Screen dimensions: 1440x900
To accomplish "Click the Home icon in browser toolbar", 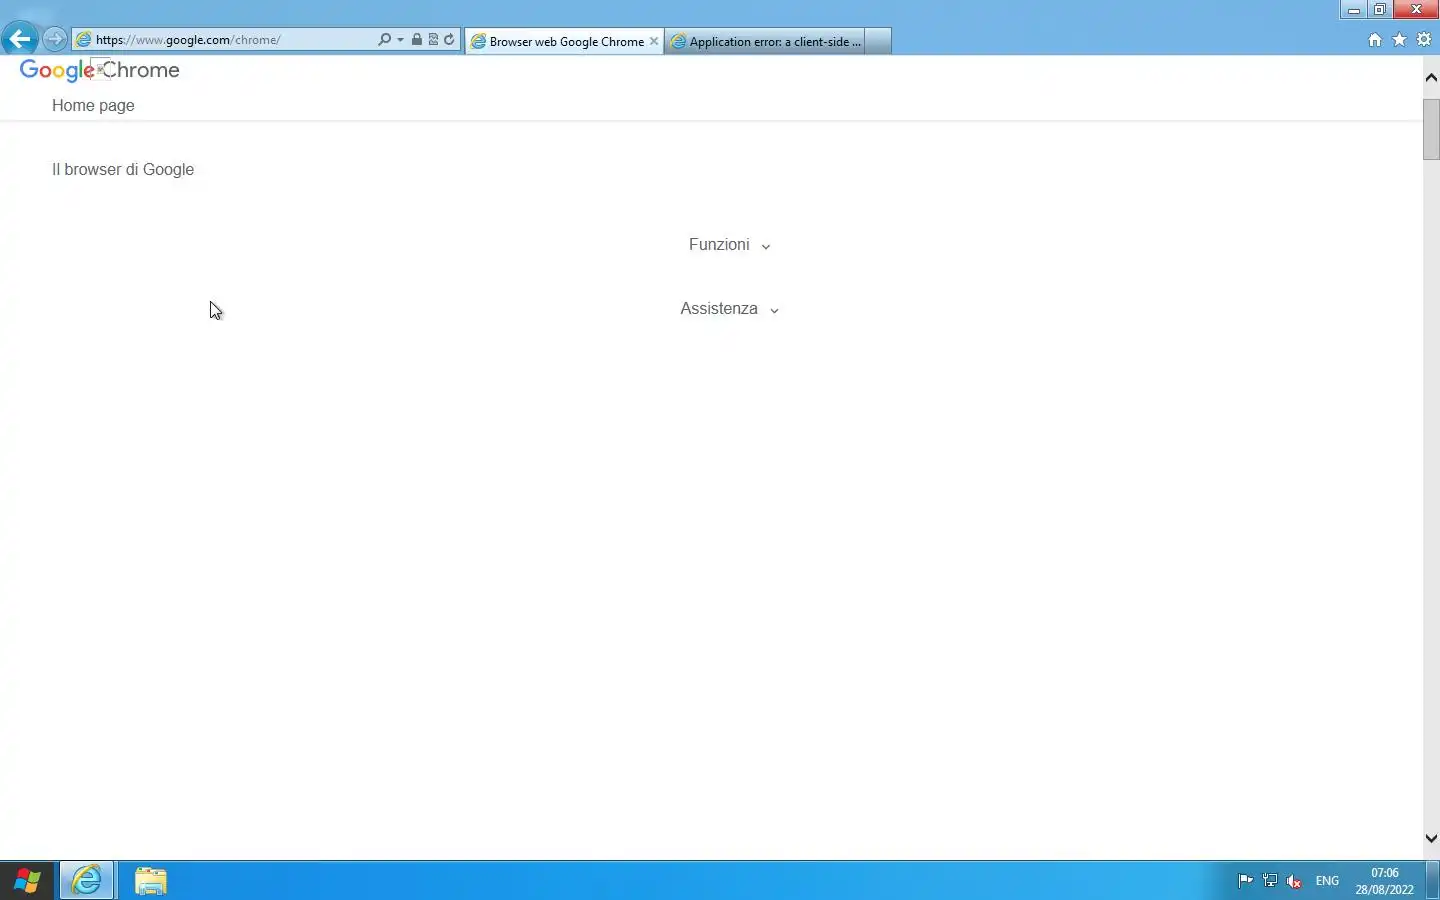I will 1375,40.
